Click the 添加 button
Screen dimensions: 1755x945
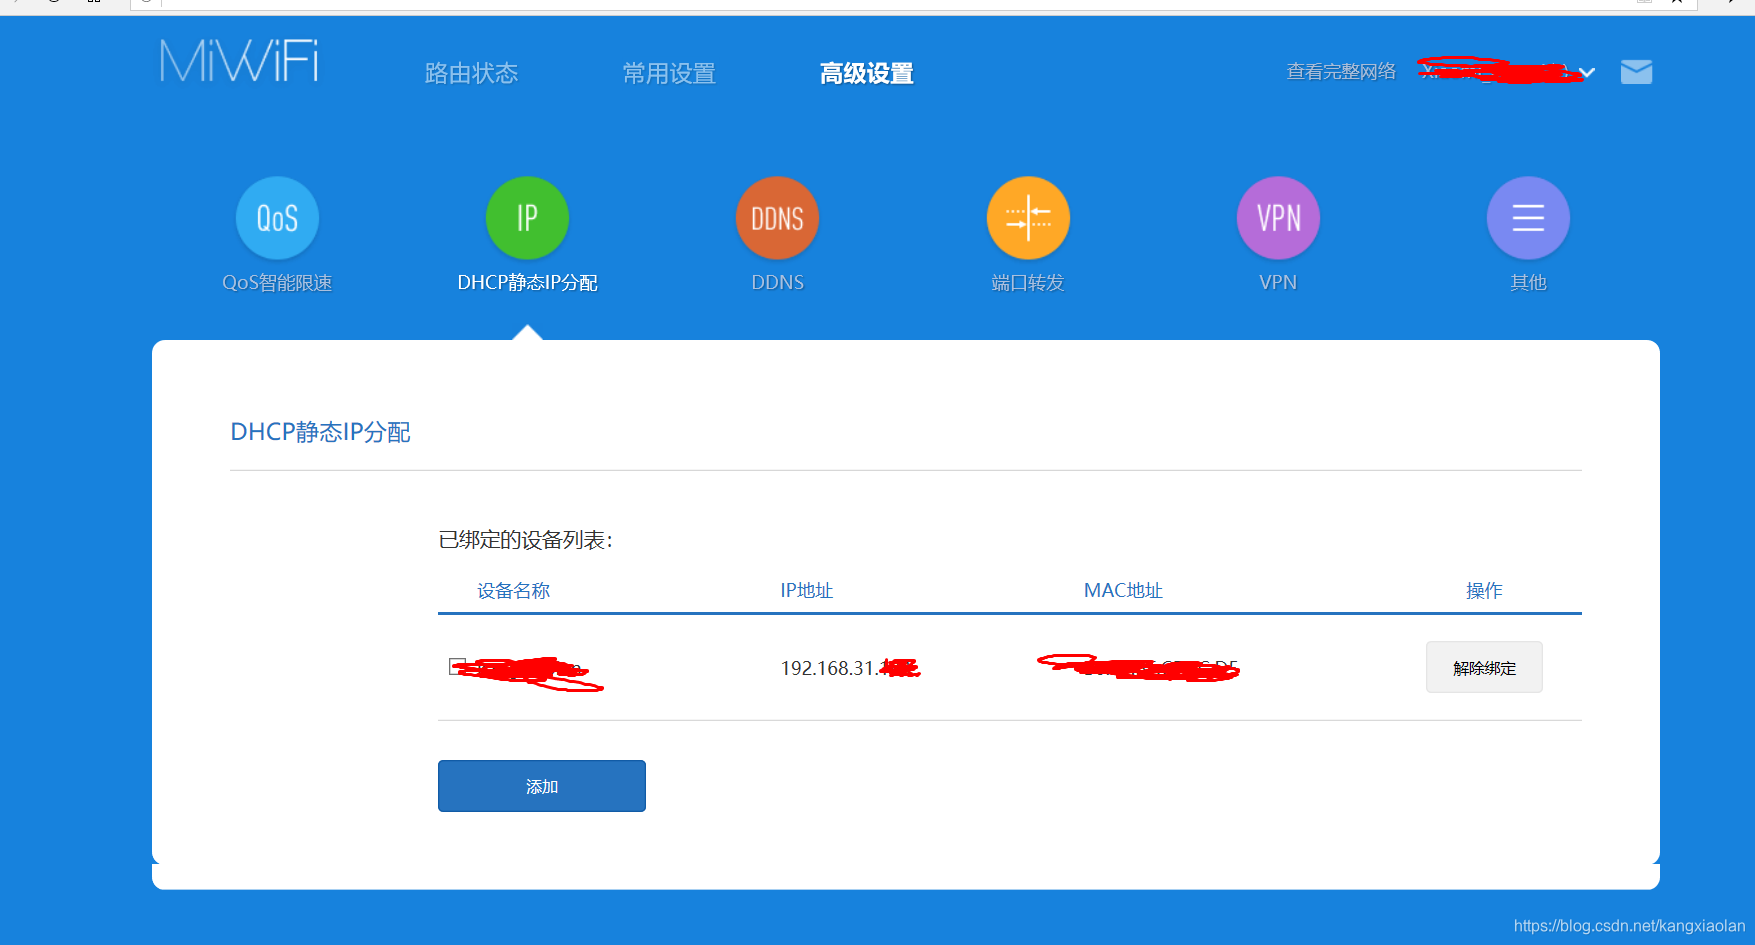pos(542,786)
